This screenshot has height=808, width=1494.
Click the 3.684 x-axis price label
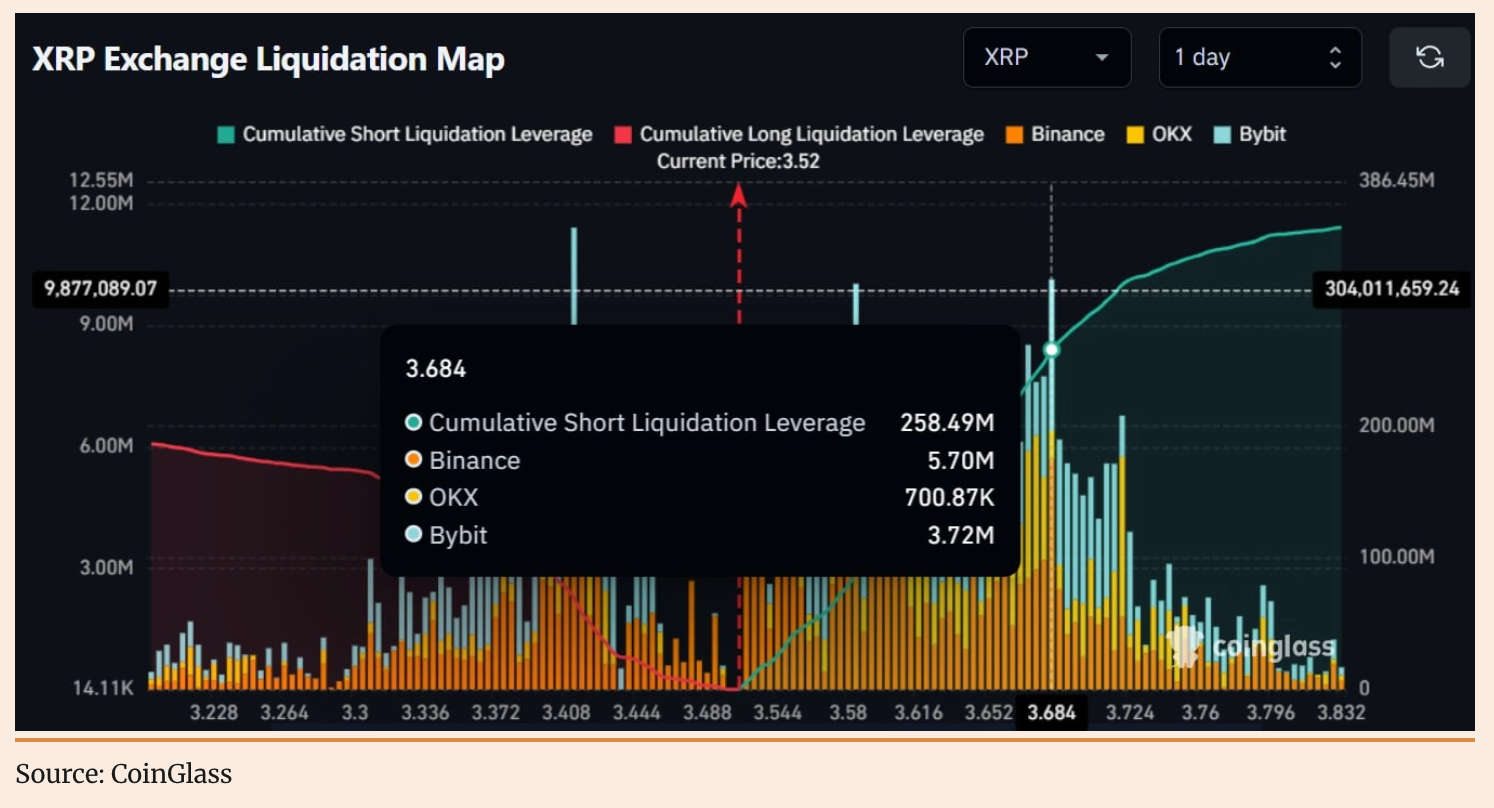pyautogui.click(x=1051, y=713)
